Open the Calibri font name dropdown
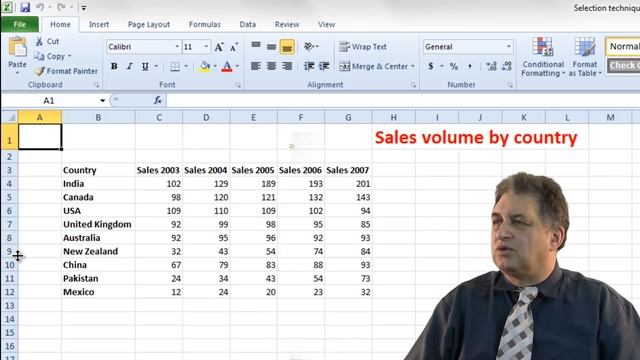Image resolution: width=640 pixels, height=360 pixels. [177, 47]
